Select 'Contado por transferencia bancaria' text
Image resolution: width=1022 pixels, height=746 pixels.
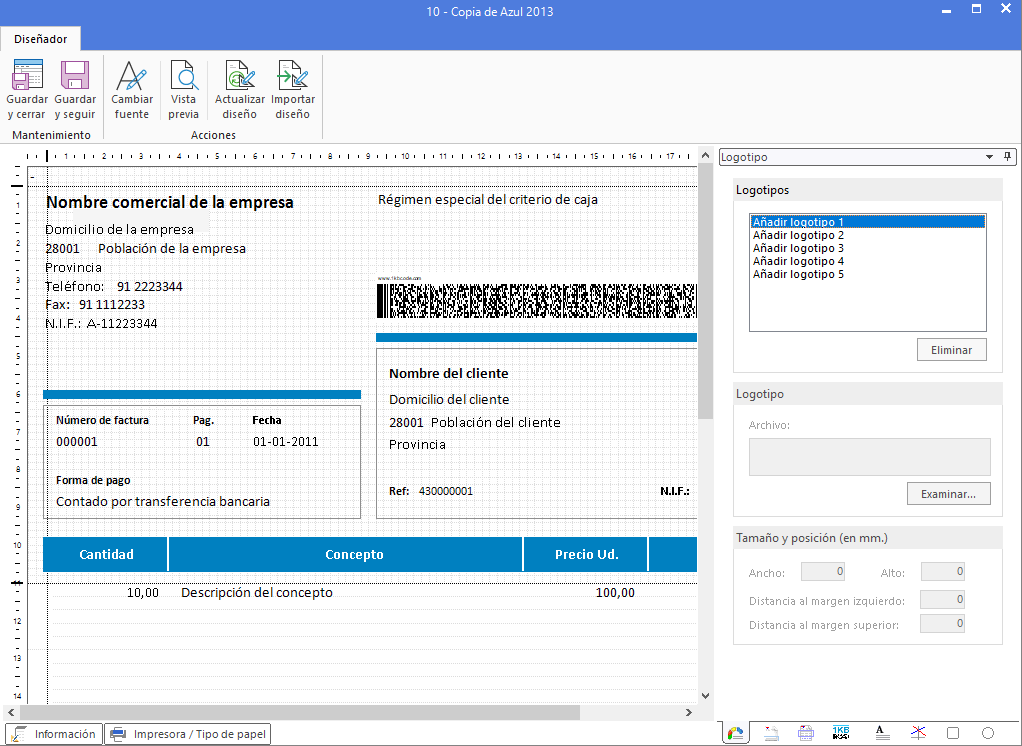[x=163, y=502]
